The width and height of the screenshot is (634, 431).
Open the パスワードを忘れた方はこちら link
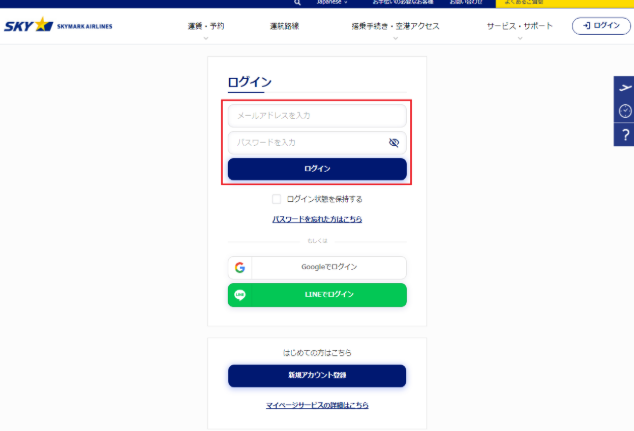[x=317, y=219]
